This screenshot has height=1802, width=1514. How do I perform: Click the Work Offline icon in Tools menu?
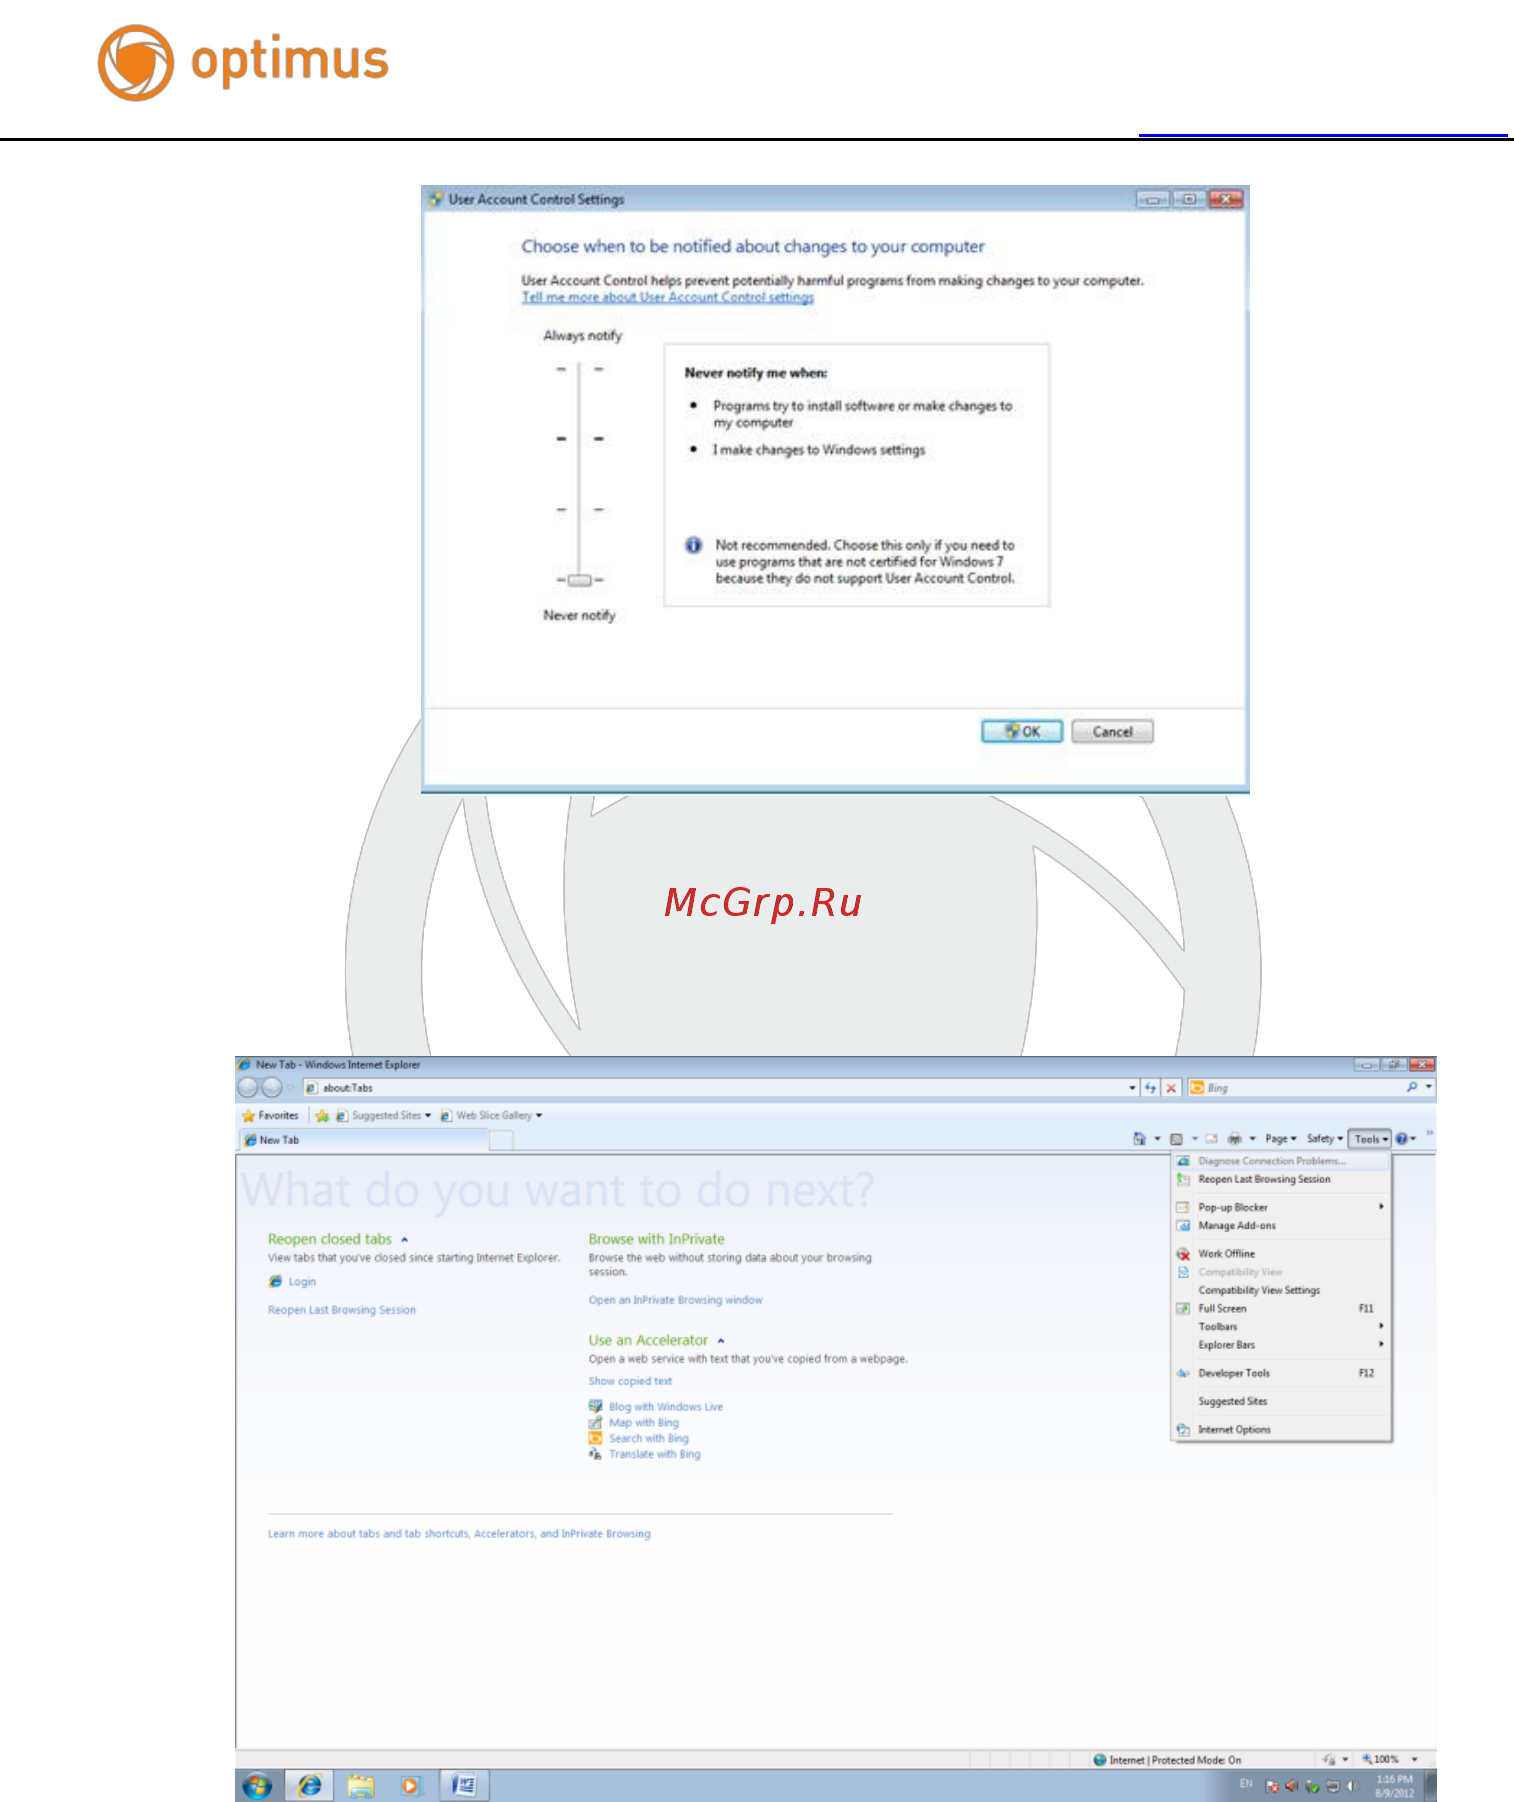pyautogui.click(x=1183, y=1254)
